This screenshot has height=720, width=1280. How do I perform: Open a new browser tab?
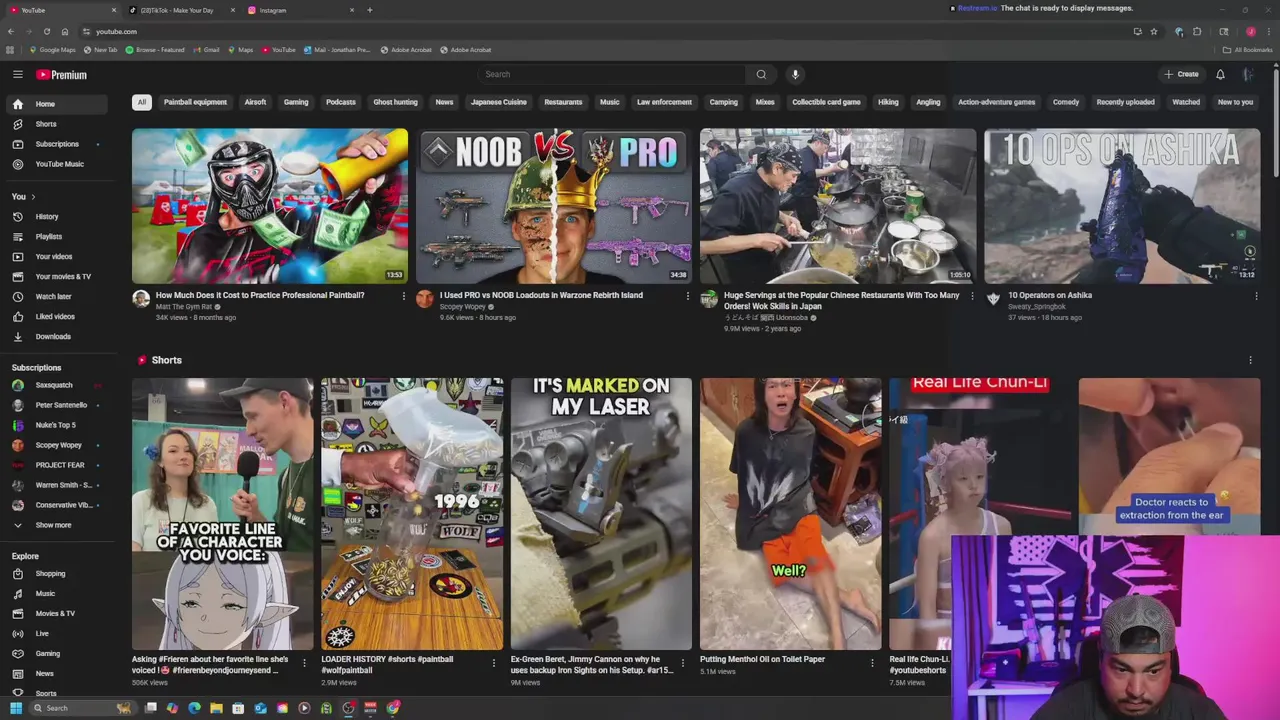point(370,10)
